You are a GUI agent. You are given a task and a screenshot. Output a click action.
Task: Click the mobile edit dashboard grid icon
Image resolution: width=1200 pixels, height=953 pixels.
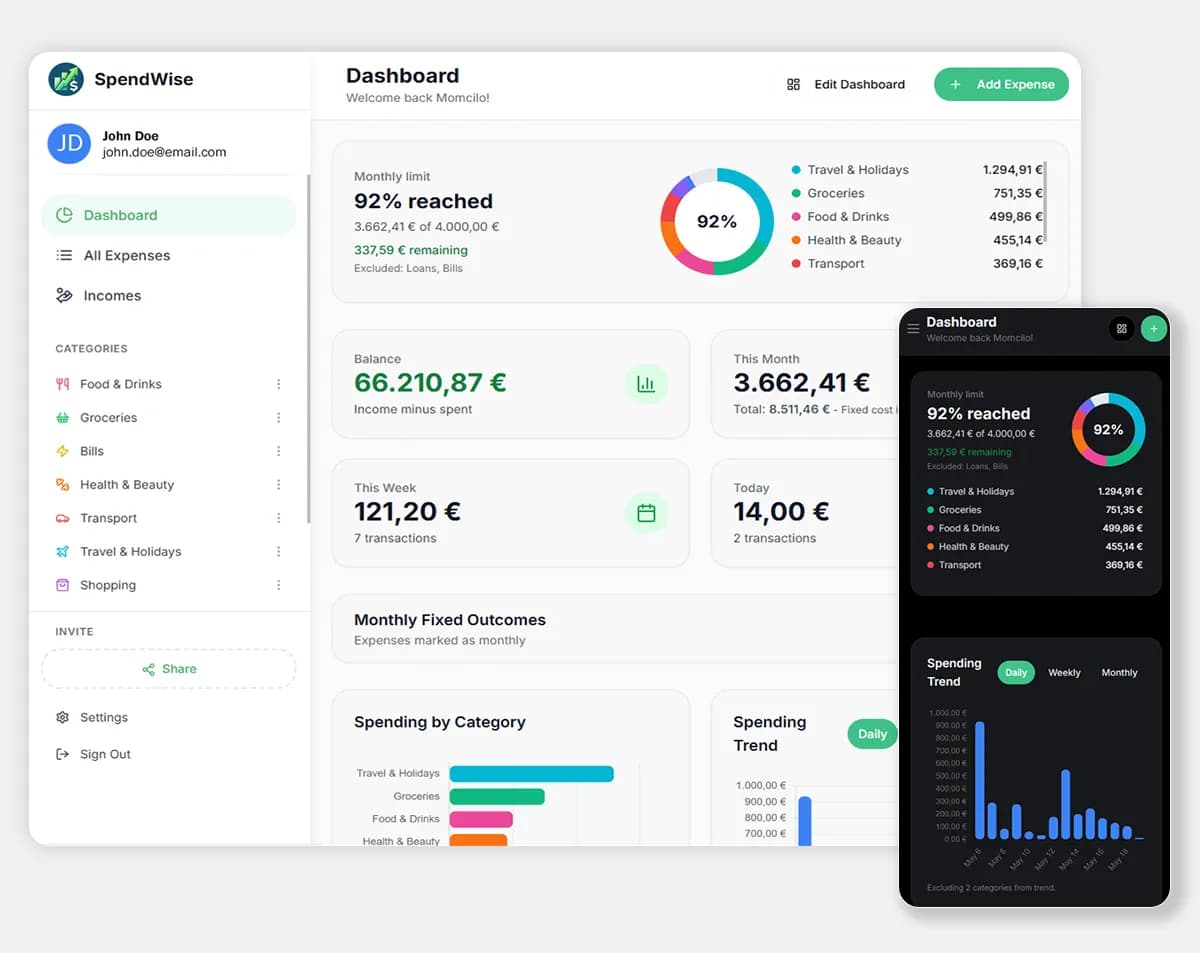(x=1122, y=328)
